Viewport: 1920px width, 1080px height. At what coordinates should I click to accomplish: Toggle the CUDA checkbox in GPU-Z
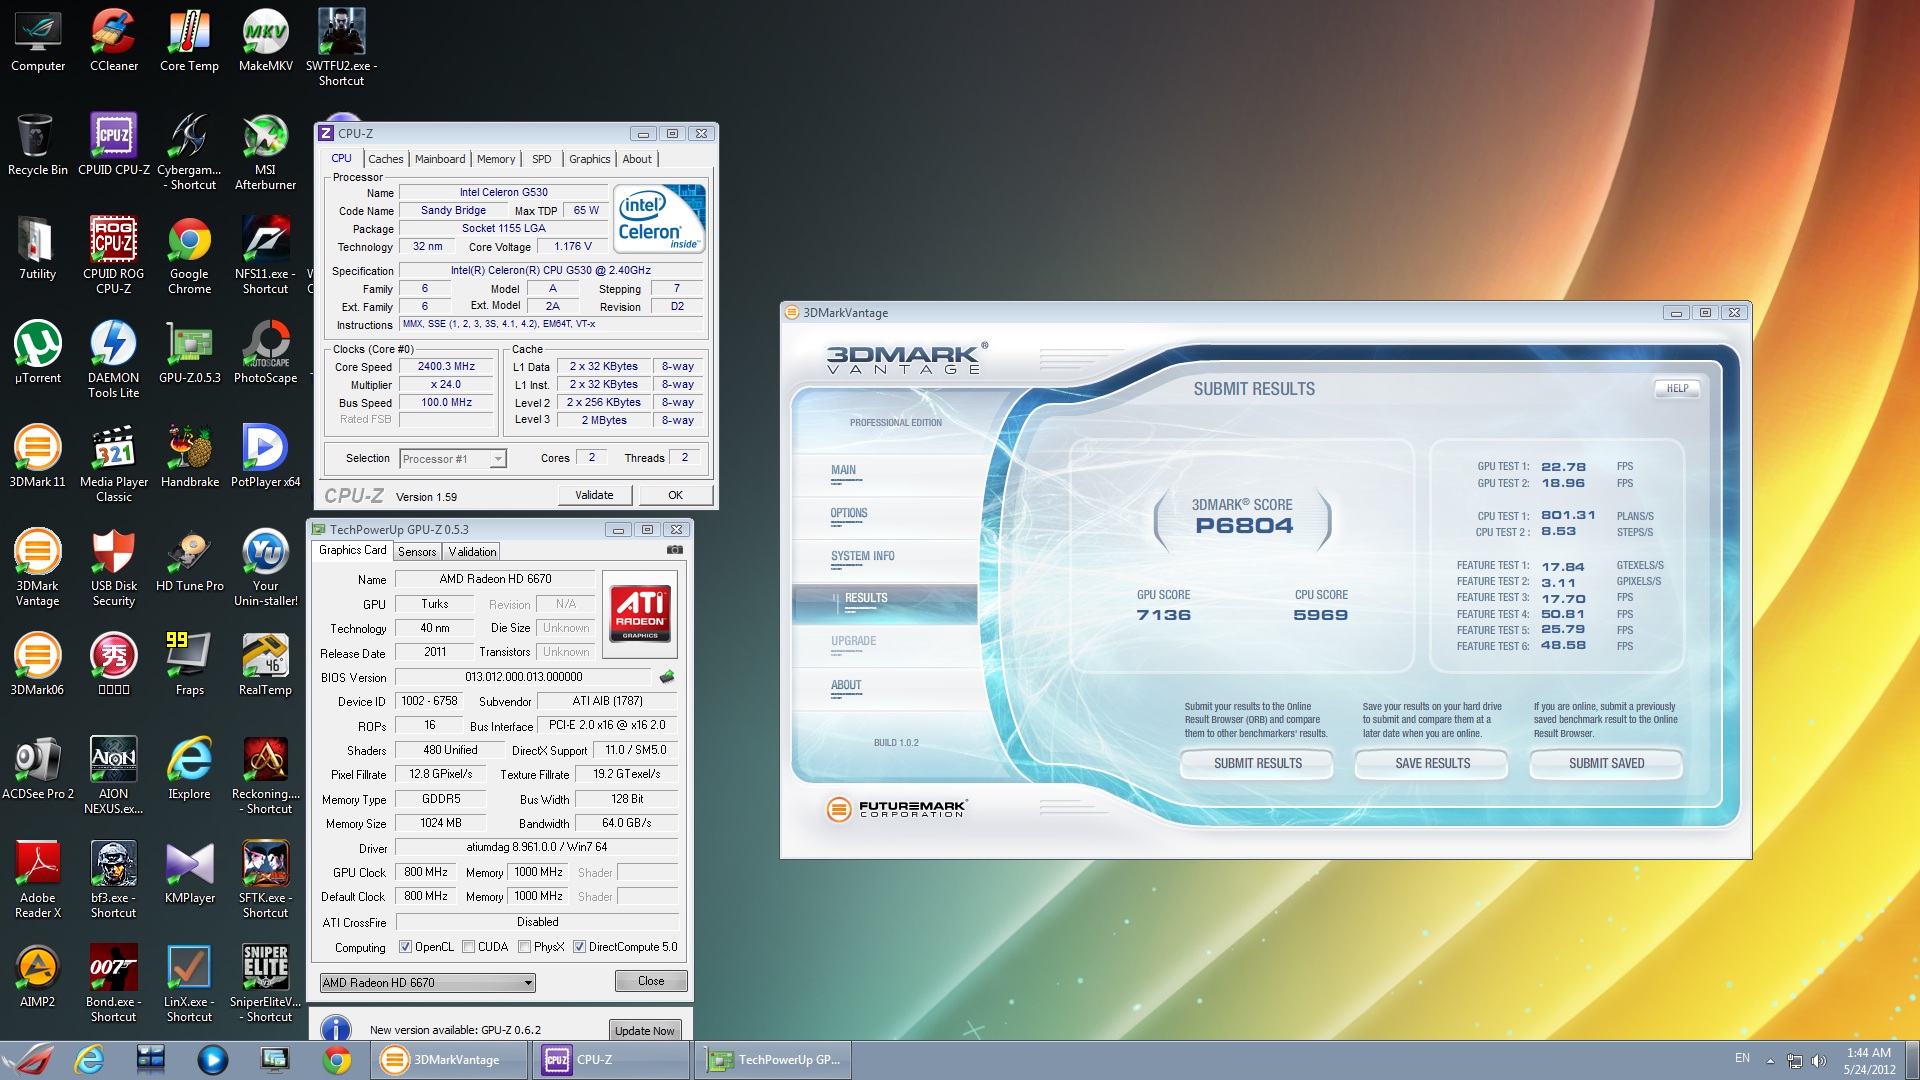coord(468,947)
